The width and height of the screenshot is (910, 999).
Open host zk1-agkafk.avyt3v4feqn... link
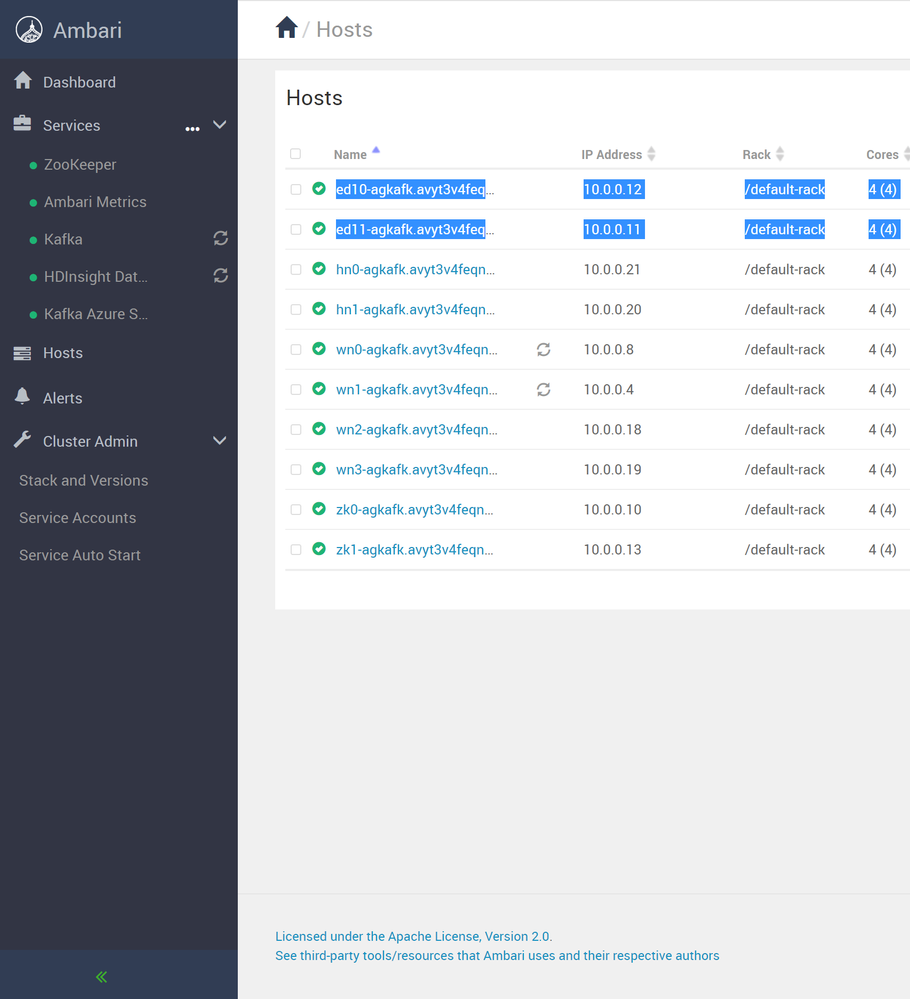click(x=415, y=550)
